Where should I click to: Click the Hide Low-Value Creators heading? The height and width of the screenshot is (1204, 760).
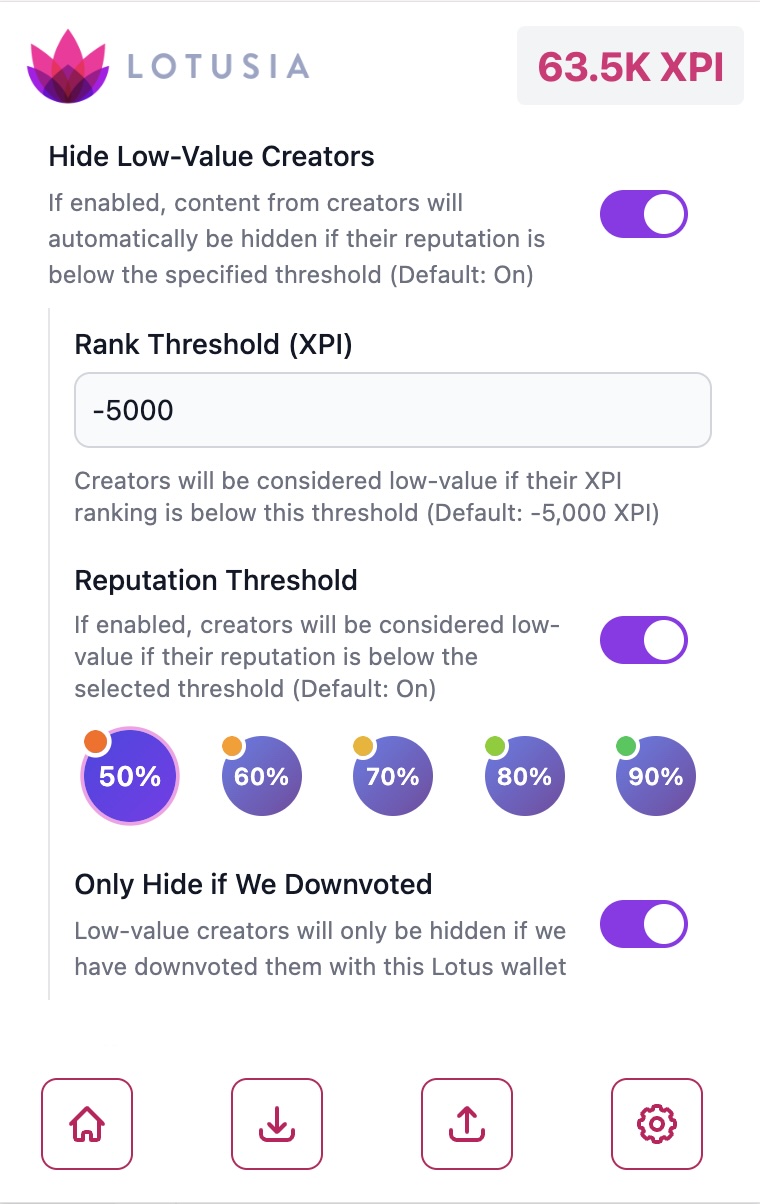210,157
